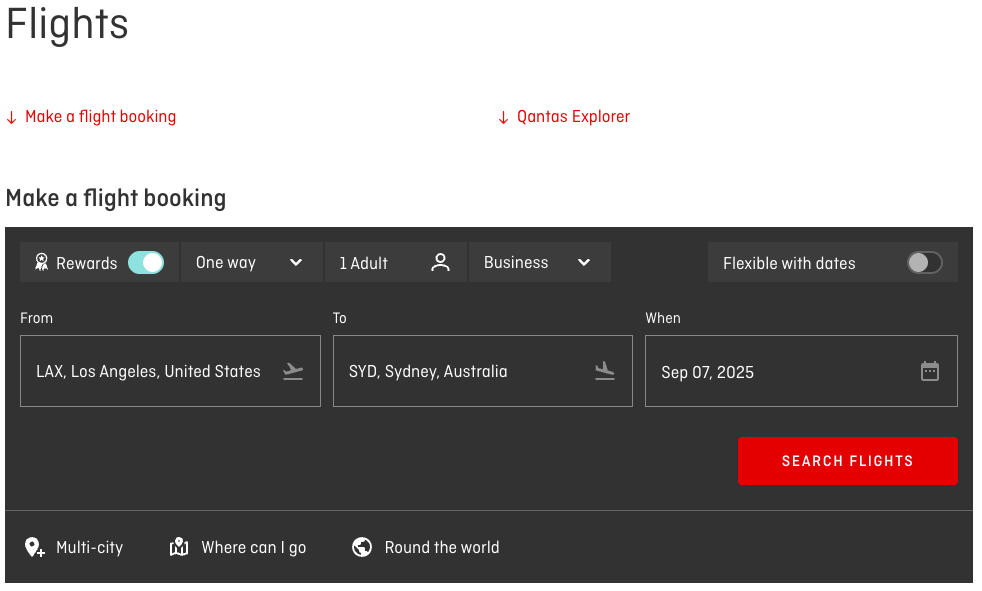Open the Business cabin class dropdown
The width and height of the screenshot is (982, 591).
click(539, 262)
